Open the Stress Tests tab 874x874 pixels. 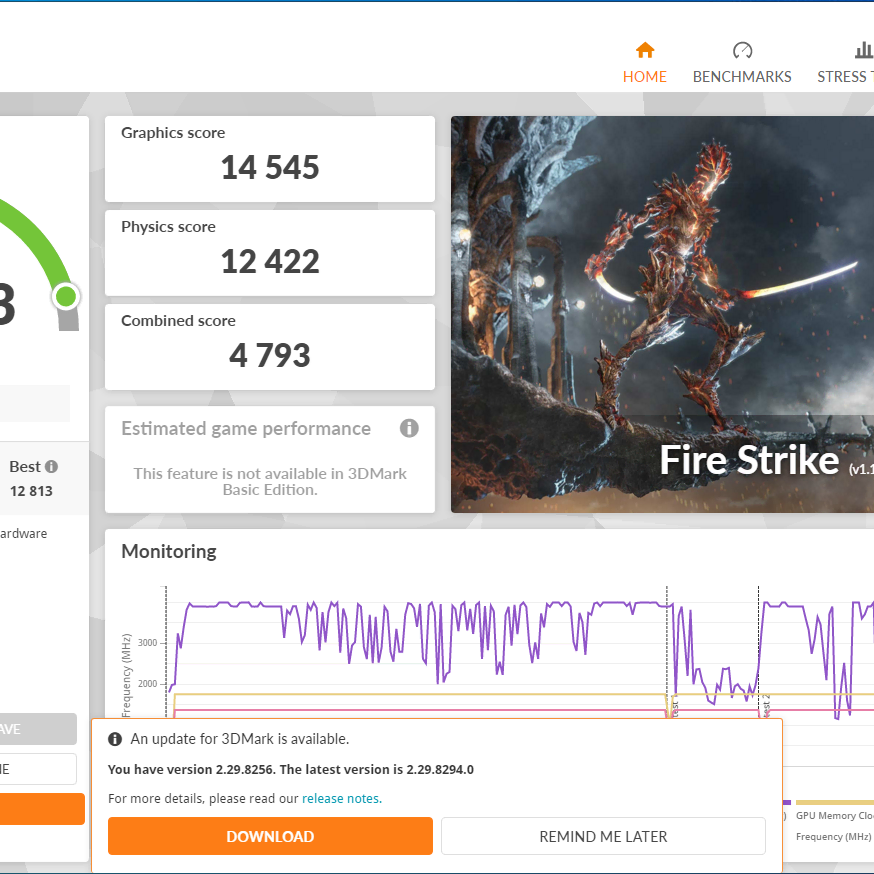[845, 62]
